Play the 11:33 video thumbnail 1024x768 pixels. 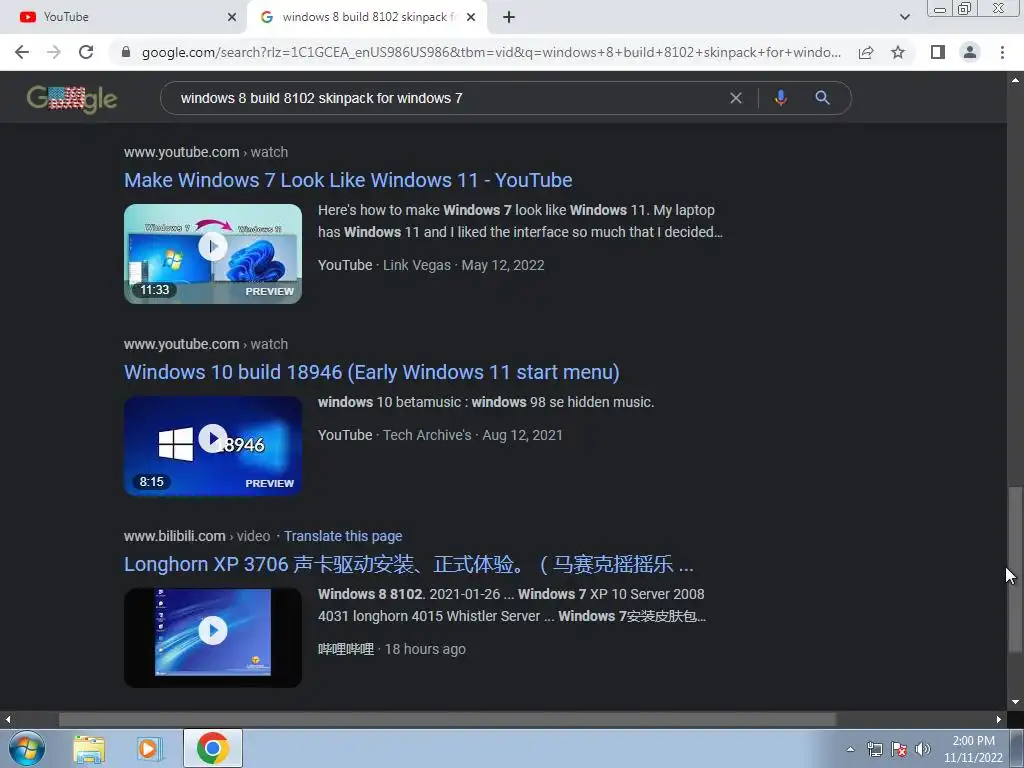point(213,254)
